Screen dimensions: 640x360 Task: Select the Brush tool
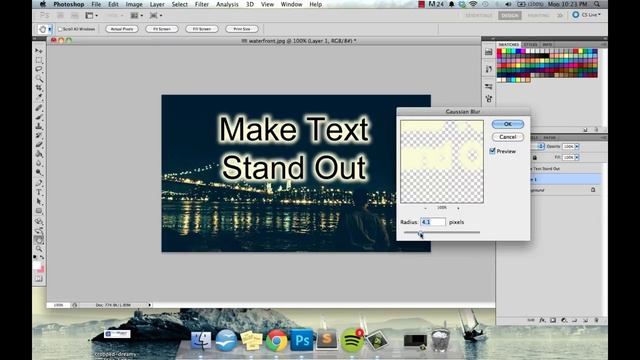39,117
